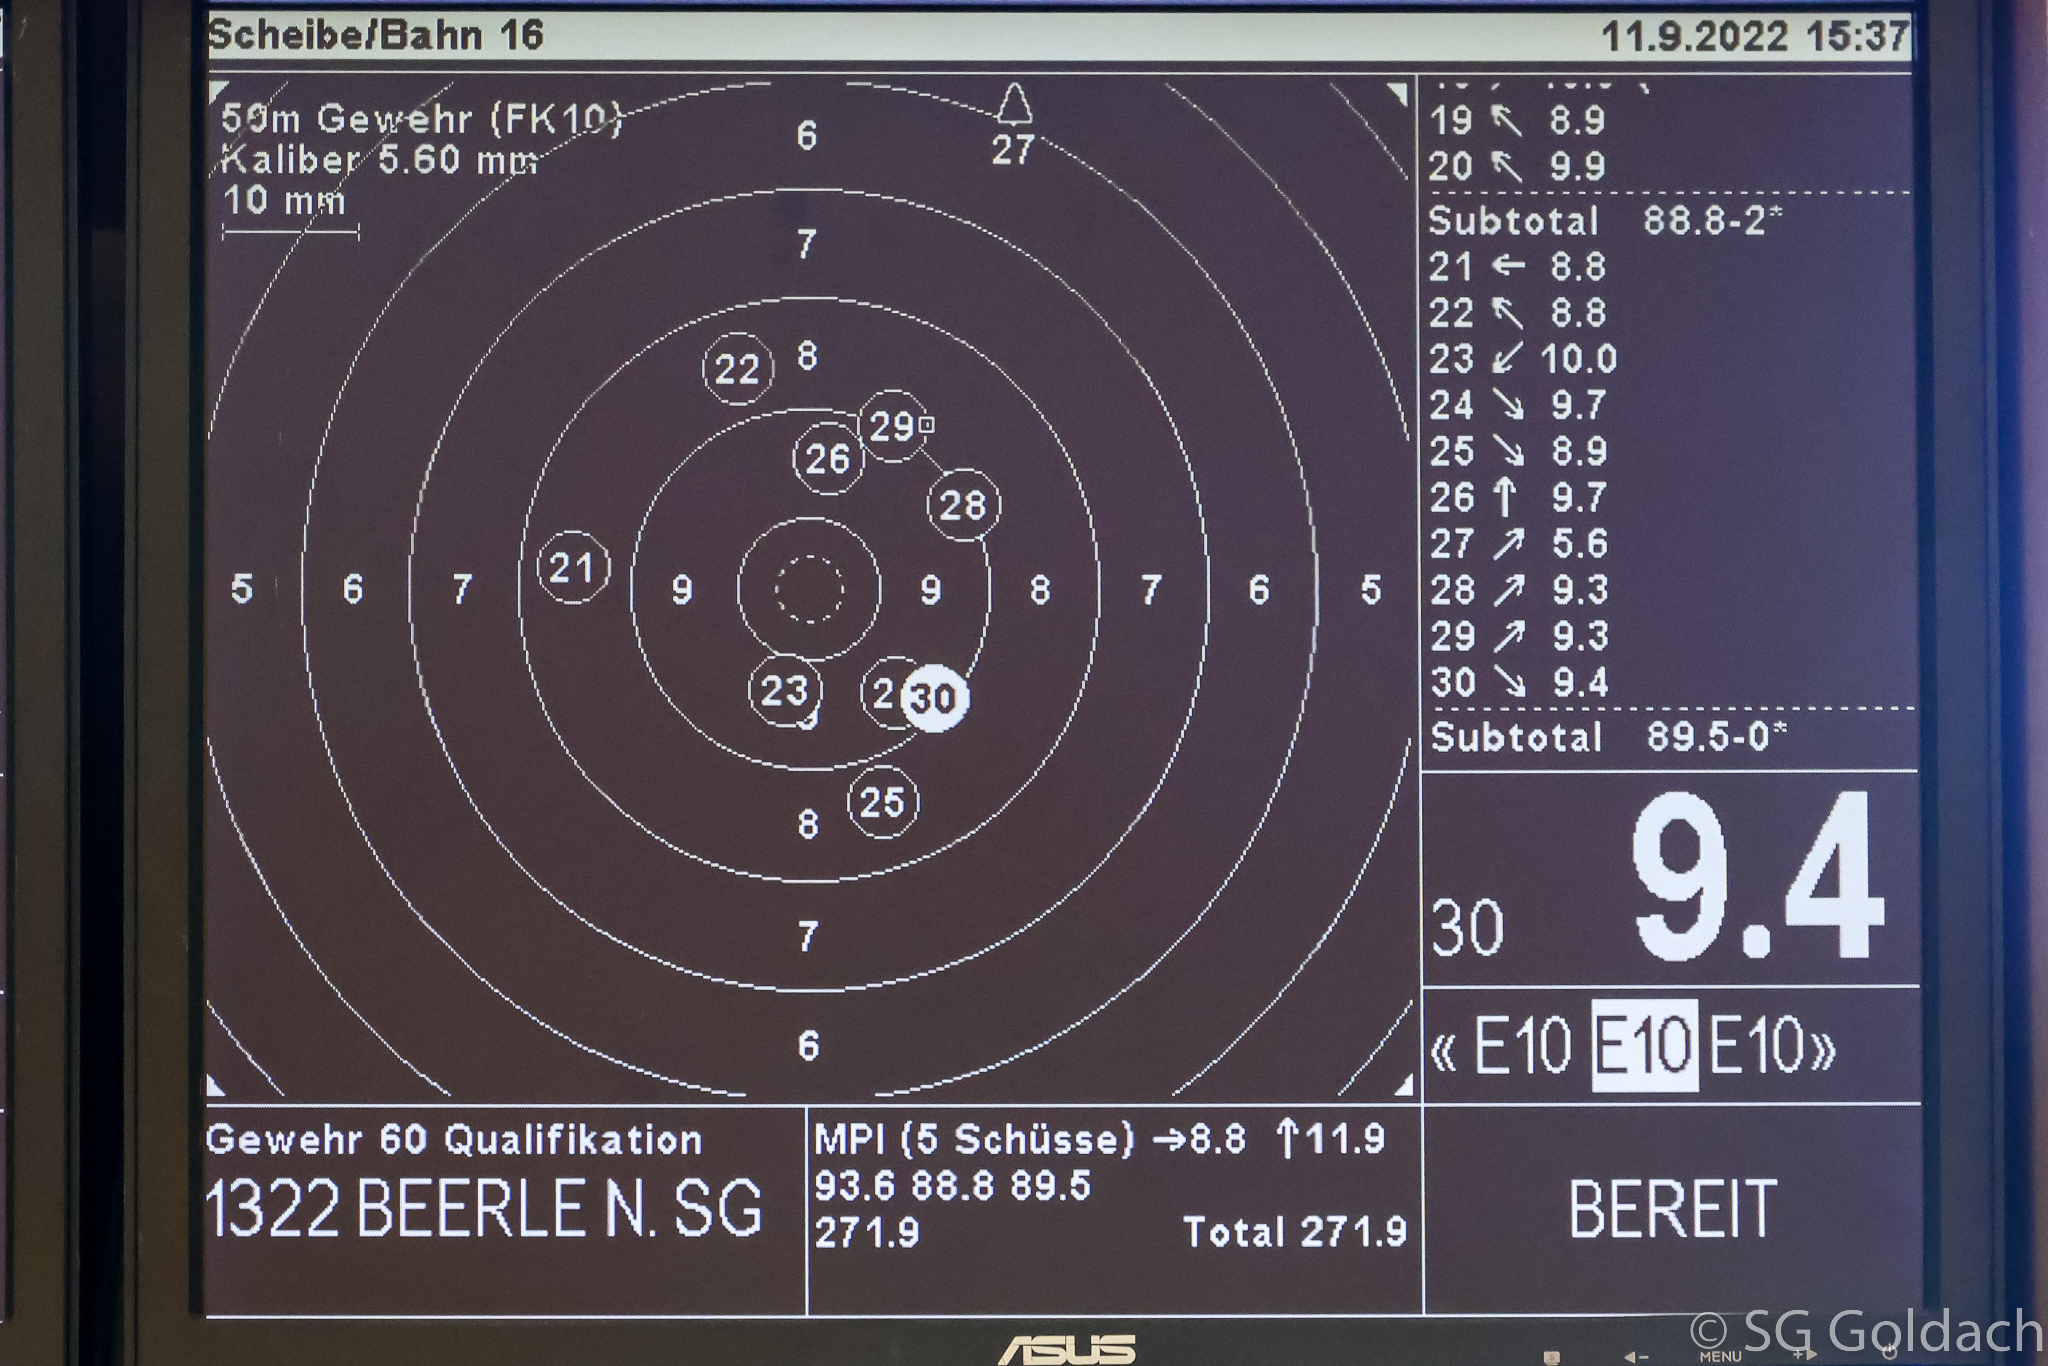
Task: Select the highlighted middle E10 tab
Action: click(x=1644, y=1047)
